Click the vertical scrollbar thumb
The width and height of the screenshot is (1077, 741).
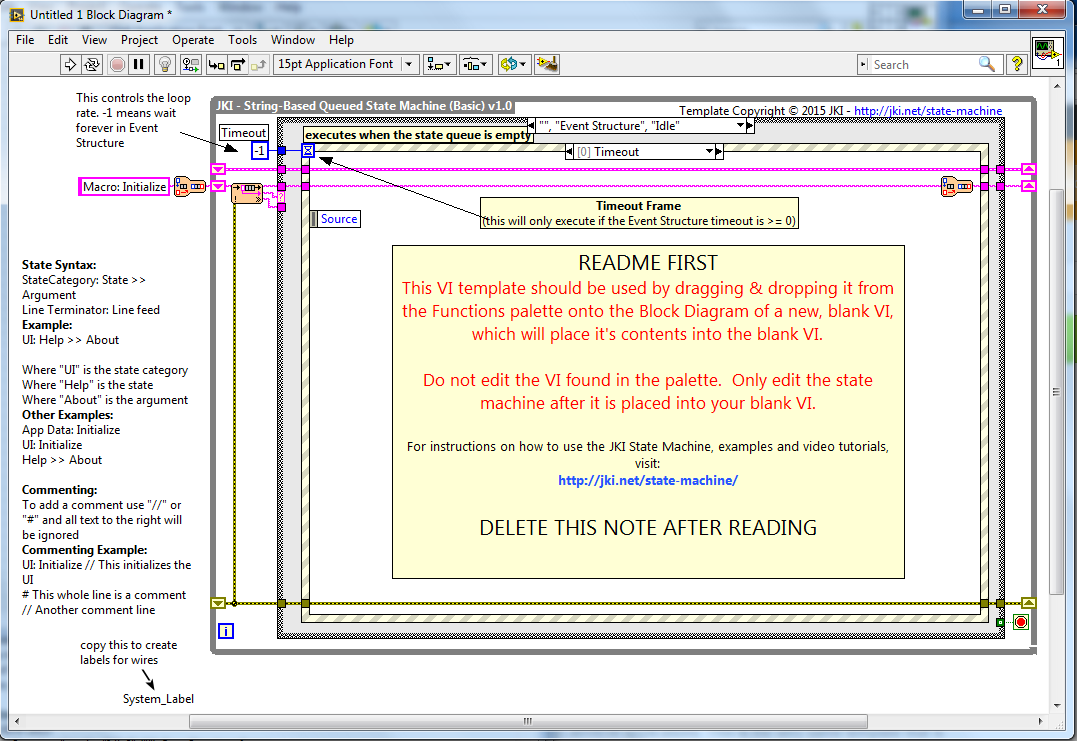click(x=1056, y=392)
